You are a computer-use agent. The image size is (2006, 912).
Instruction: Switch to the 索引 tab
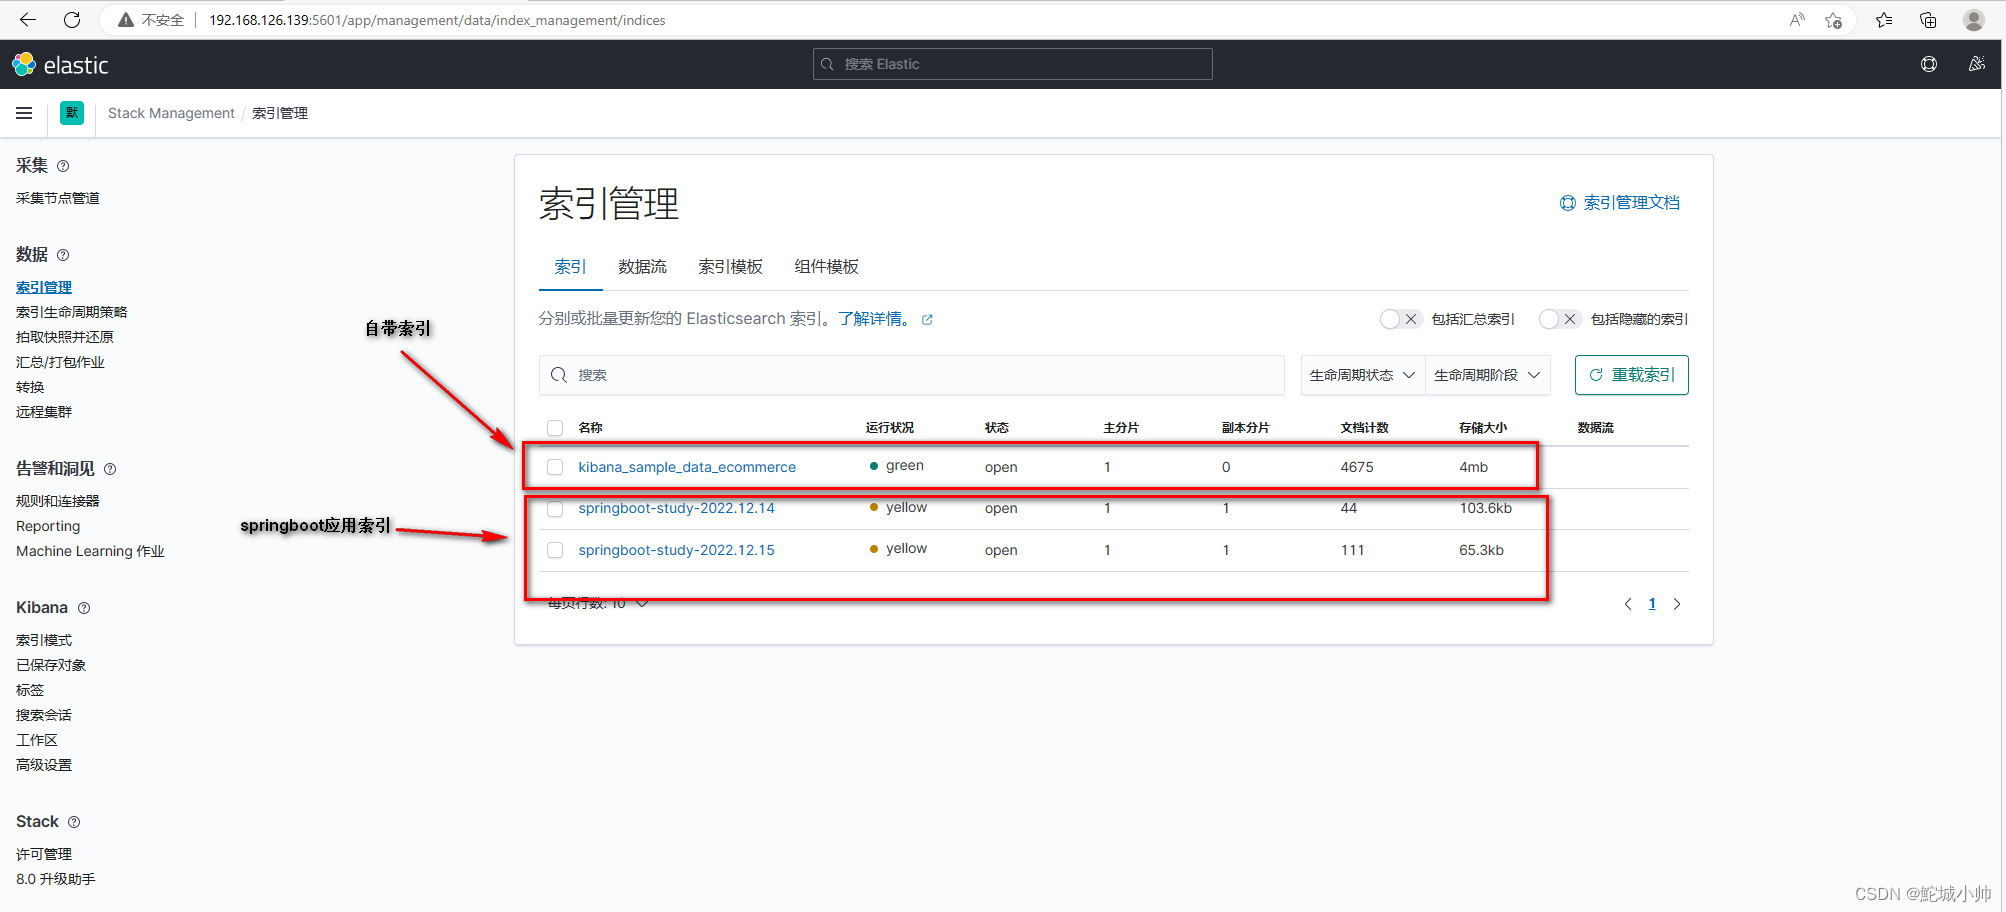click(570, 267)
